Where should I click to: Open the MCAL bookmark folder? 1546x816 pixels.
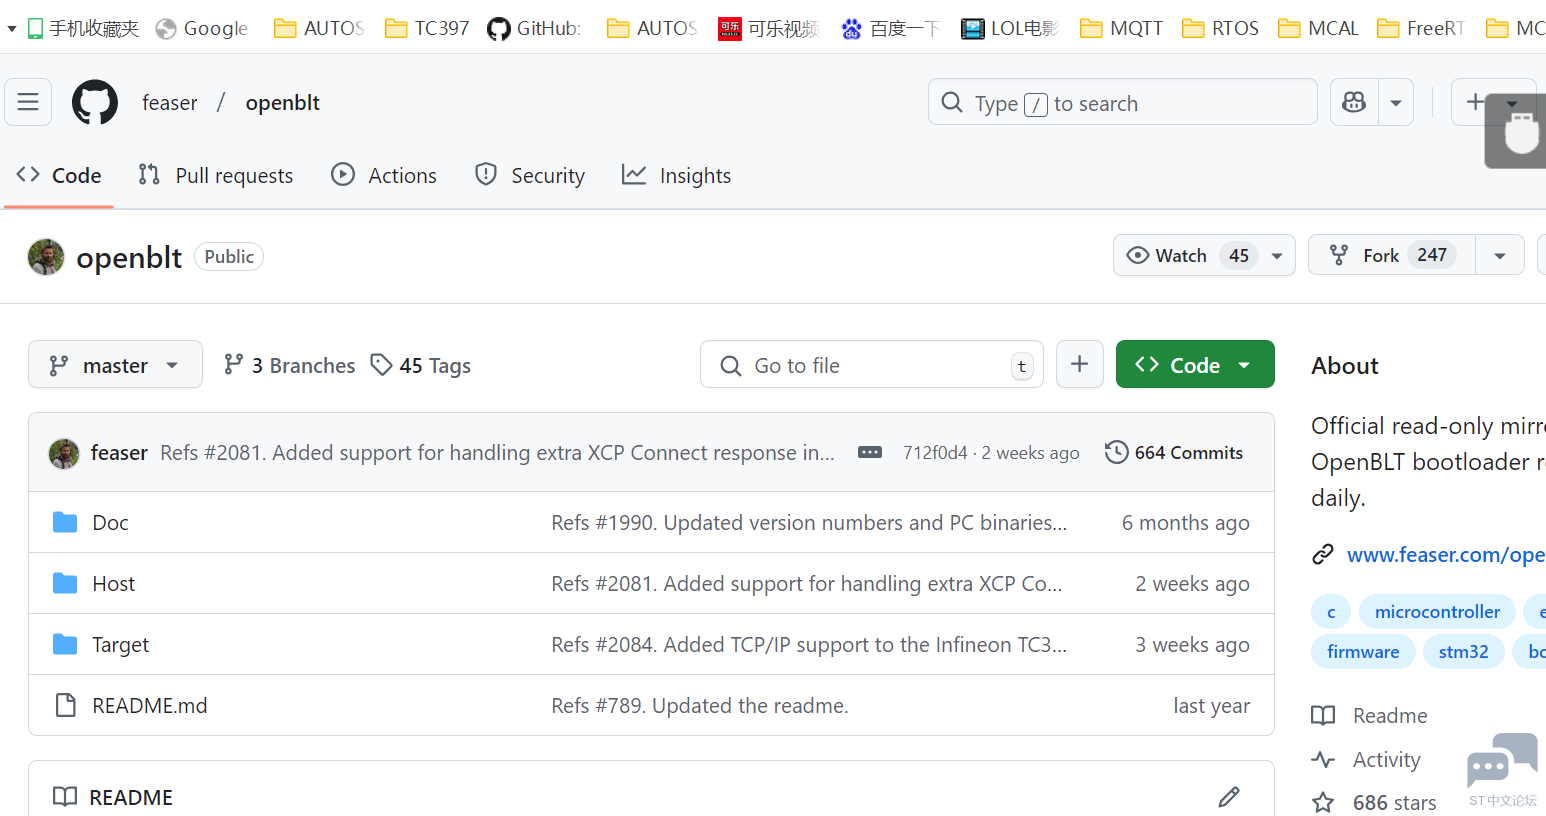[x=1318, y=28]
